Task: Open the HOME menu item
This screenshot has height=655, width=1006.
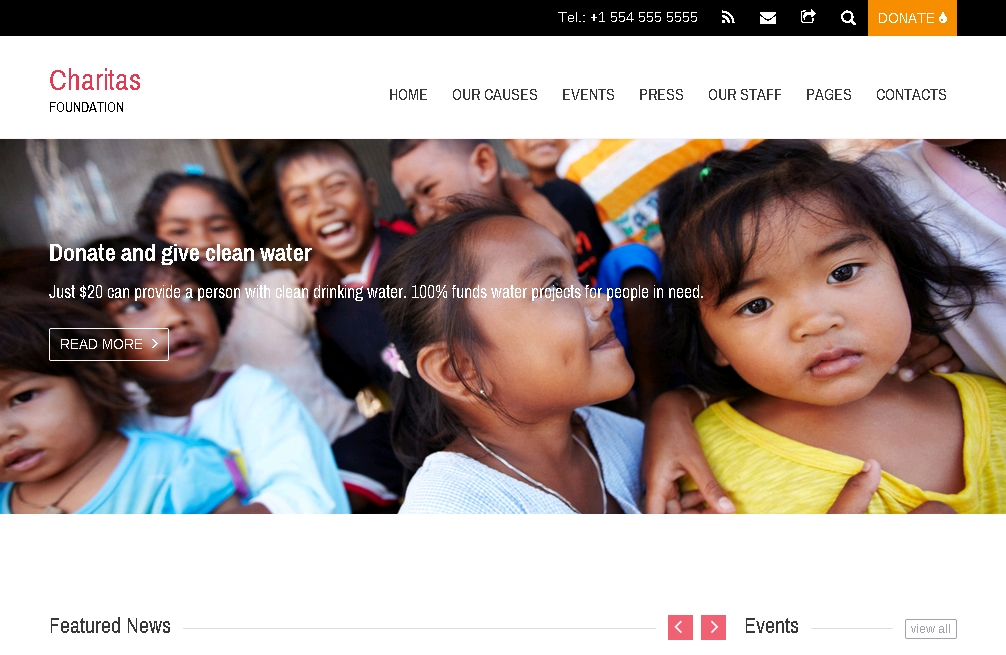Action: 408,94
